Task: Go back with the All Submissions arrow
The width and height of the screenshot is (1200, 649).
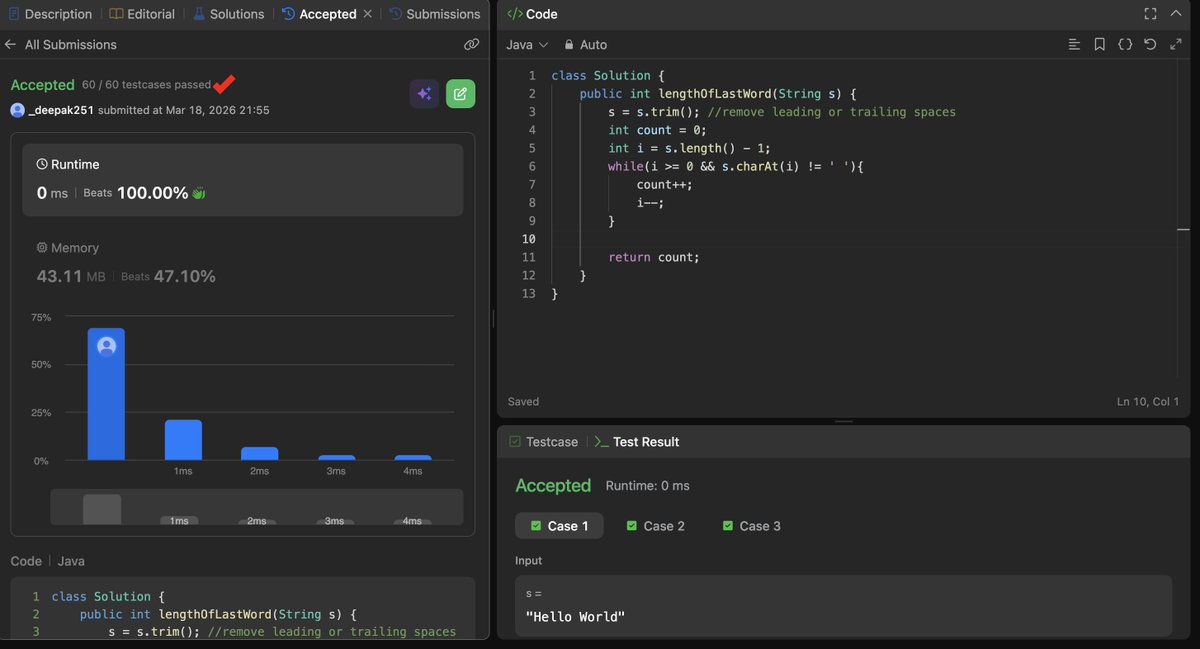Action: (11, 45)
